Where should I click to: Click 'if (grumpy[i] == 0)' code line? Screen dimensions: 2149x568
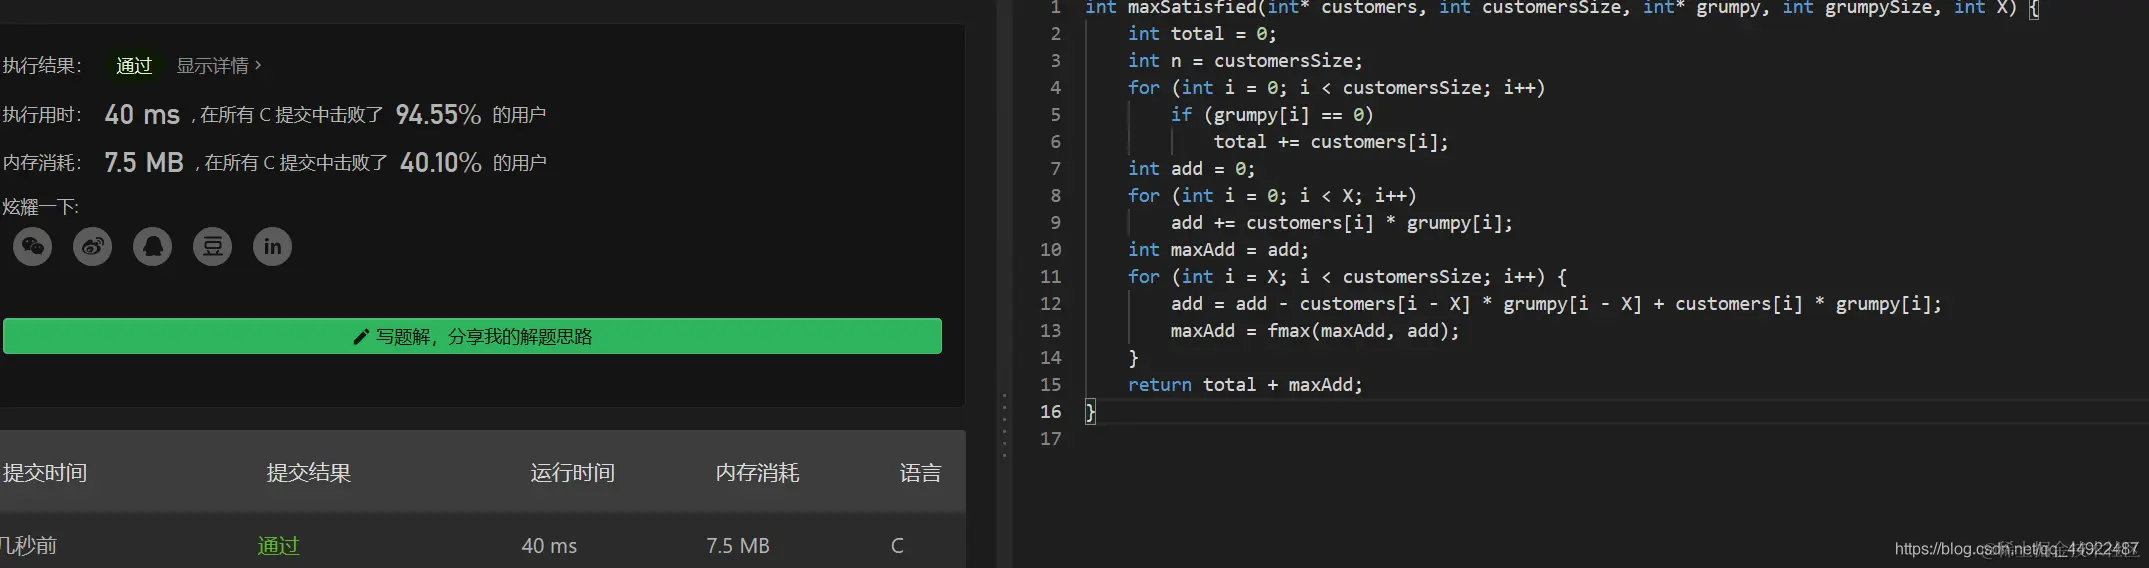point(1272,115)
